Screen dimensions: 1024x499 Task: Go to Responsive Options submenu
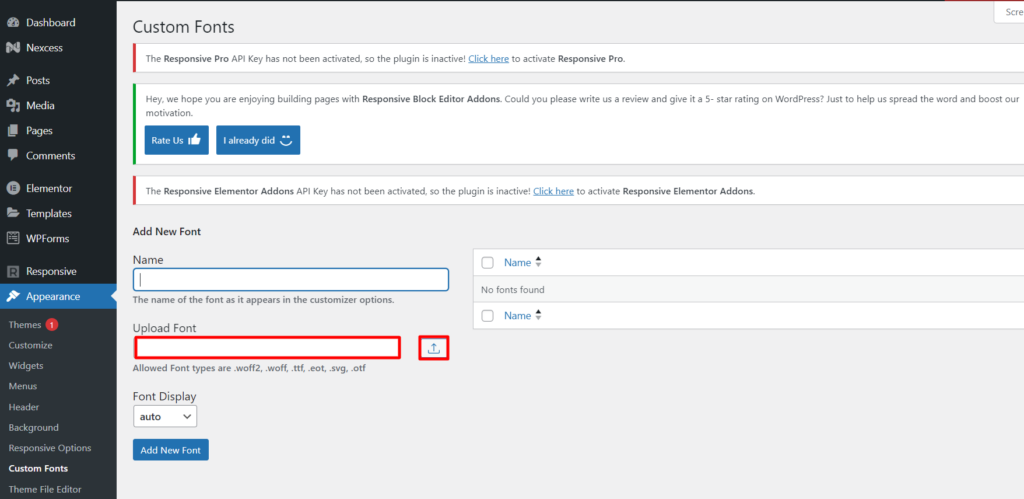pos(50,448)
